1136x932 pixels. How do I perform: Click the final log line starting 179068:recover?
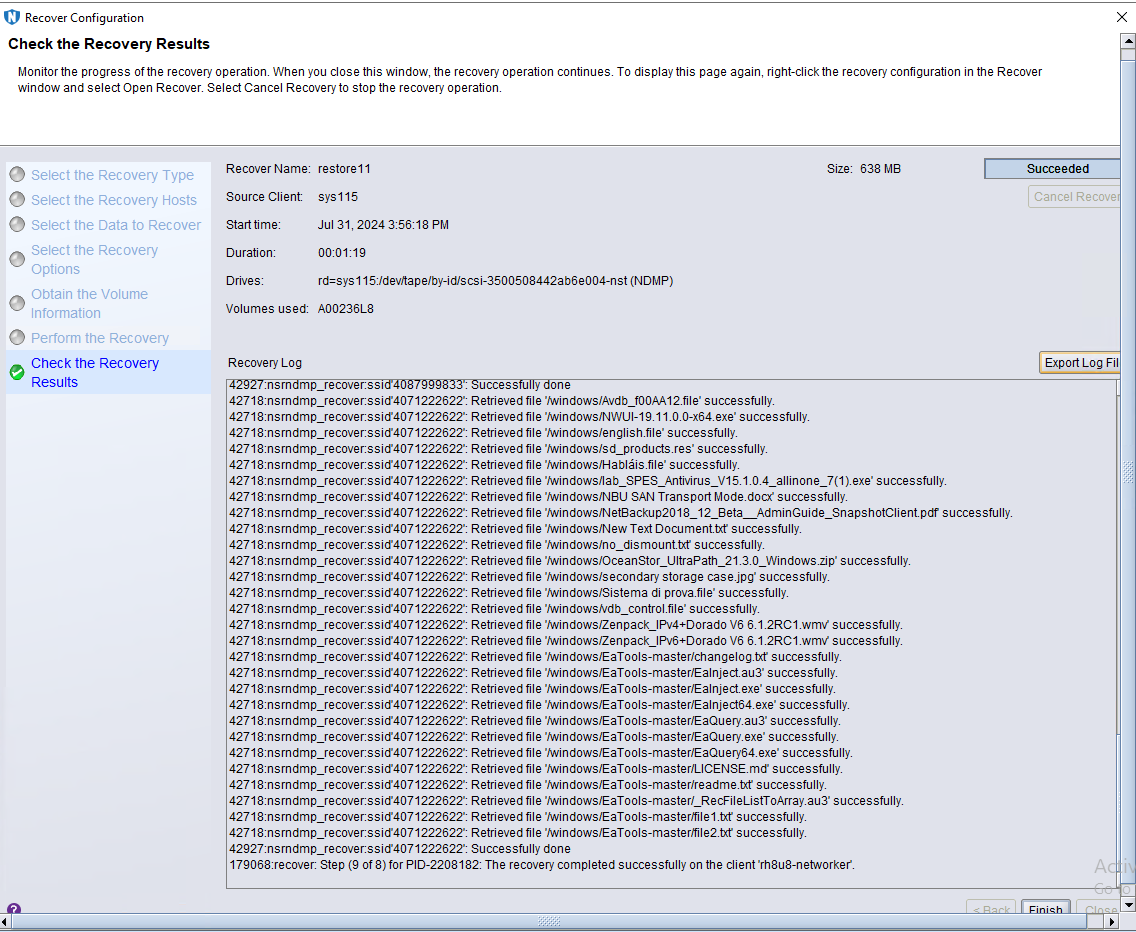pyautogui.click(x=542, y=864)
